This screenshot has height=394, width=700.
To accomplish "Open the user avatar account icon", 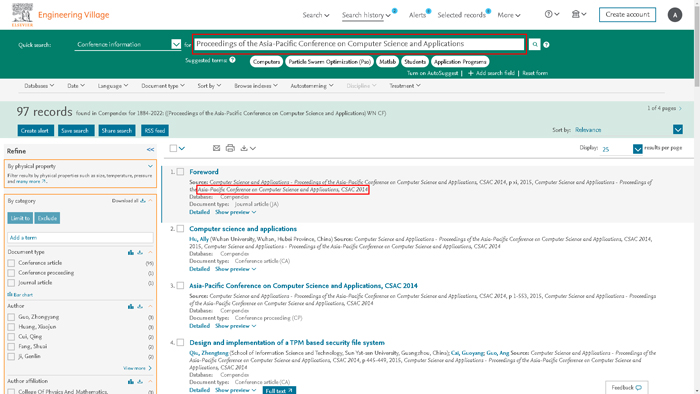I will click(675, 15).
